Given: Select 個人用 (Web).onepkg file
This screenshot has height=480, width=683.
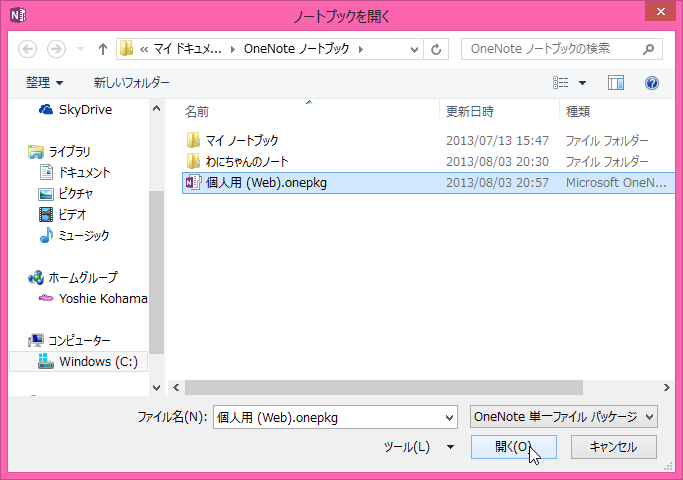Looking at the screenshot, I should coord(428,183).
